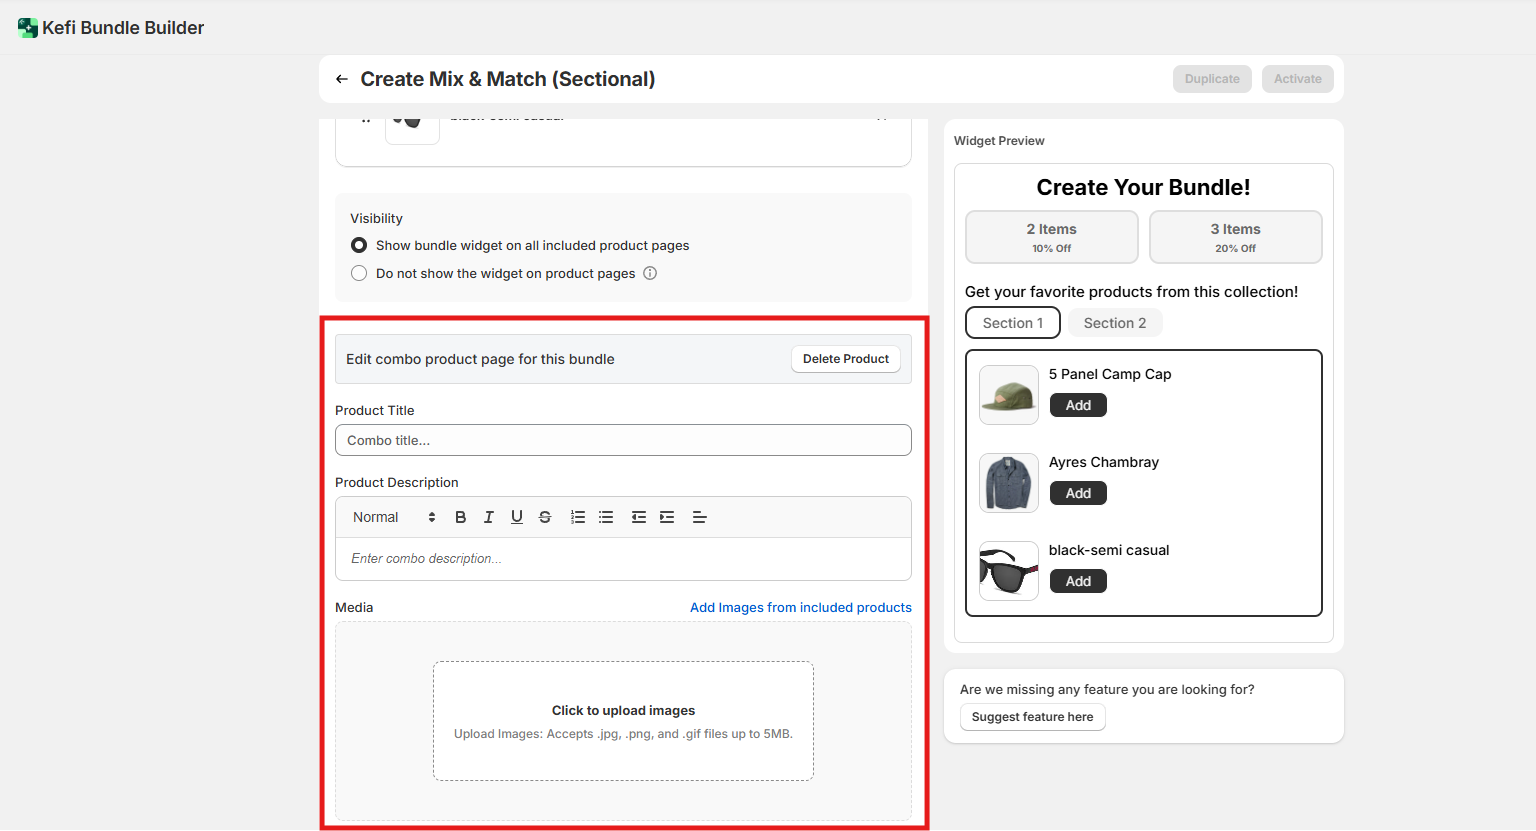Add the 5 Panel Camp Cap to bundle
Image resolution: width=1536 pixels, height=831 pixels.
[x=1078, y=405]
